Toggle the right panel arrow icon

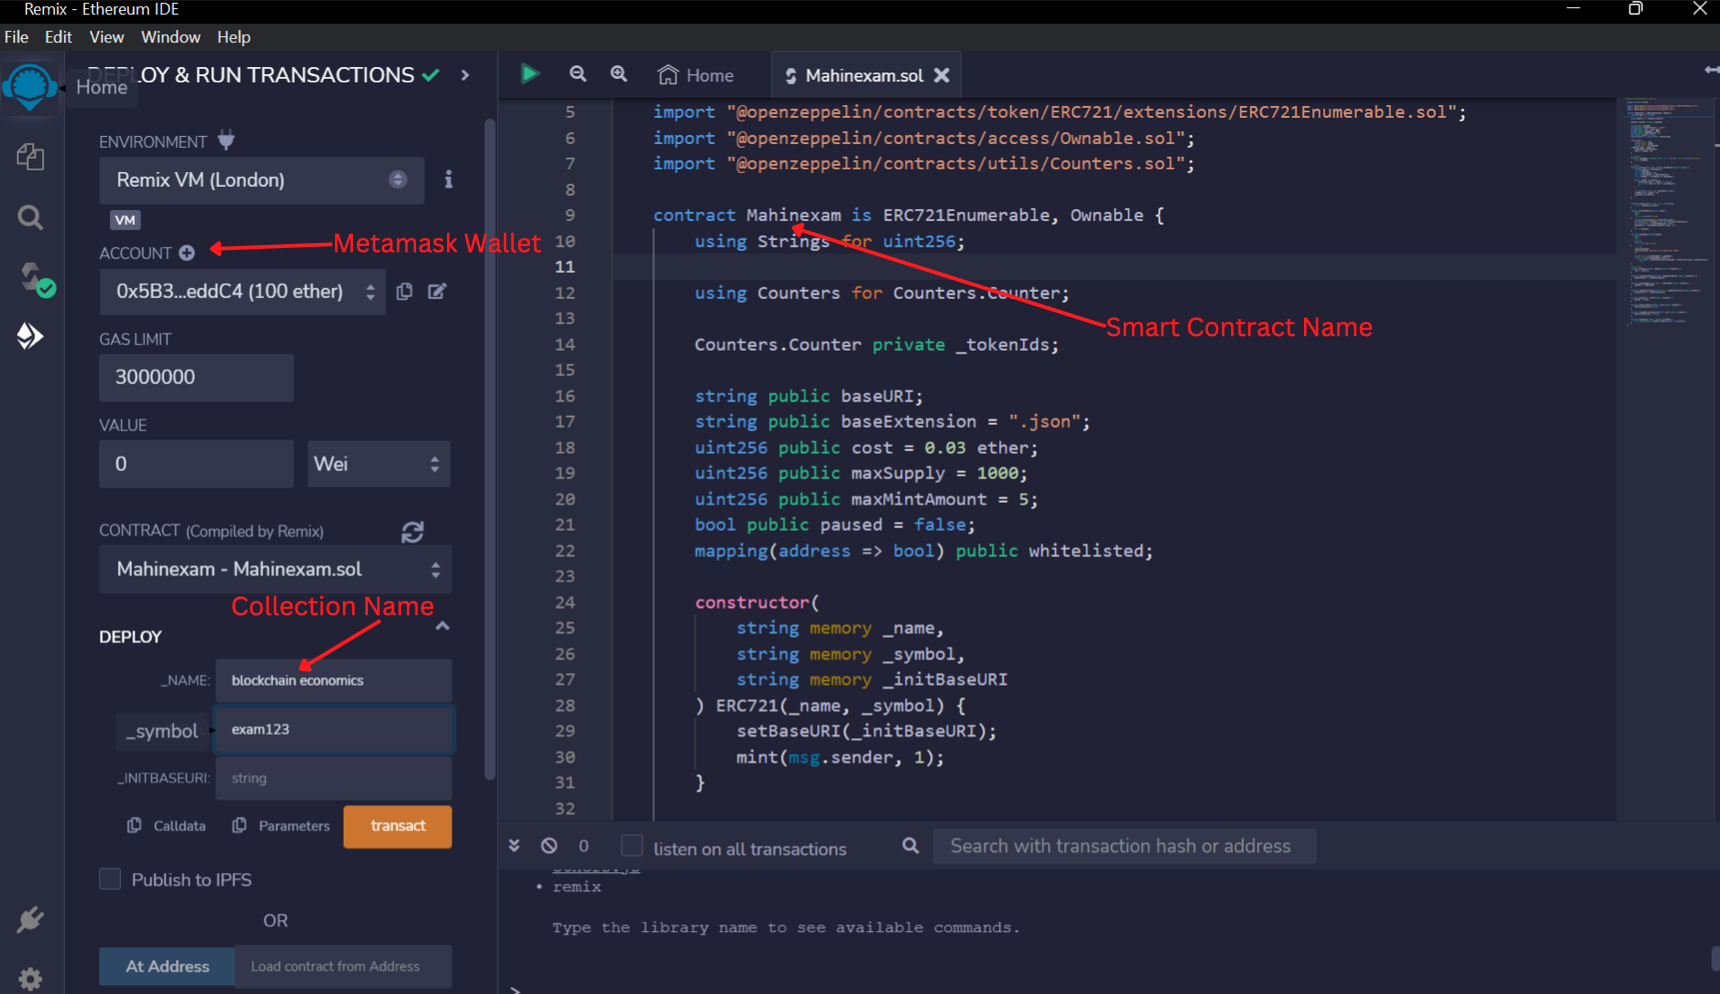pos(1711,70)
